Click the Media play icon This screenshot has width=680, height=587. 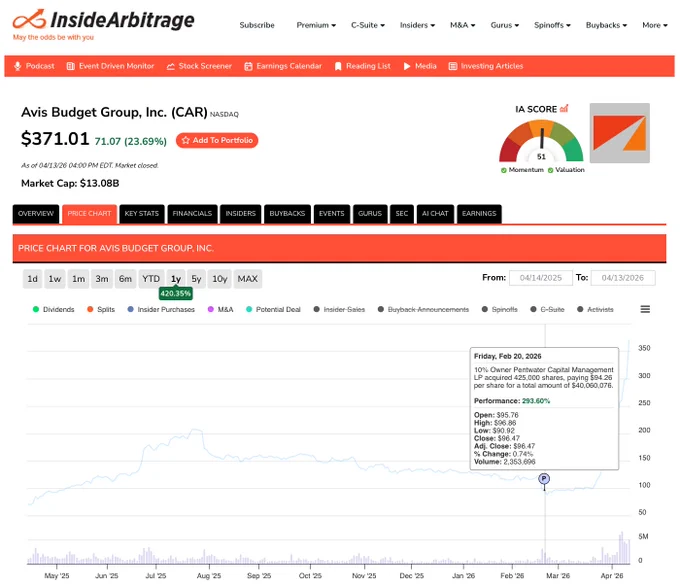tap(407, 66)
